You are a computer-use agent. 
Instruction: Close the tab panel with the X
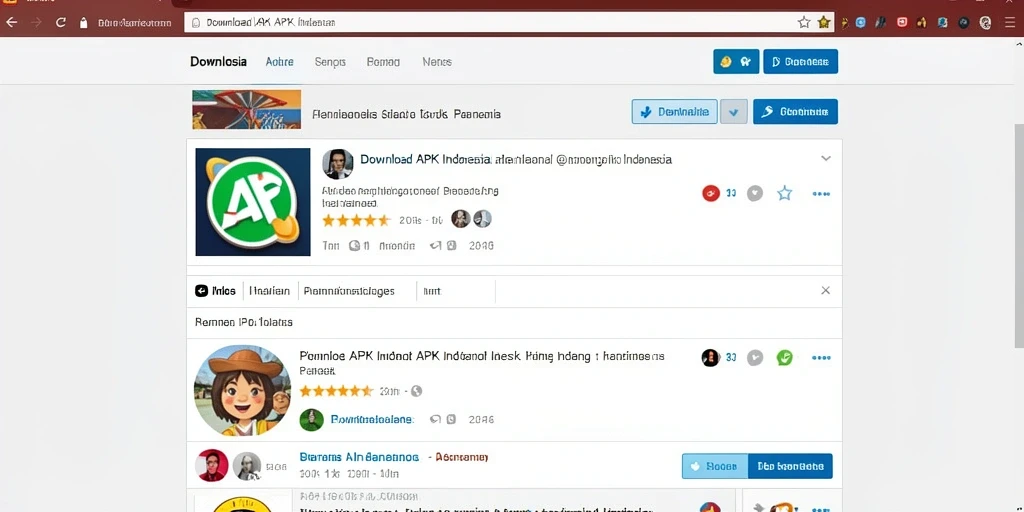(x=825, y=290)
